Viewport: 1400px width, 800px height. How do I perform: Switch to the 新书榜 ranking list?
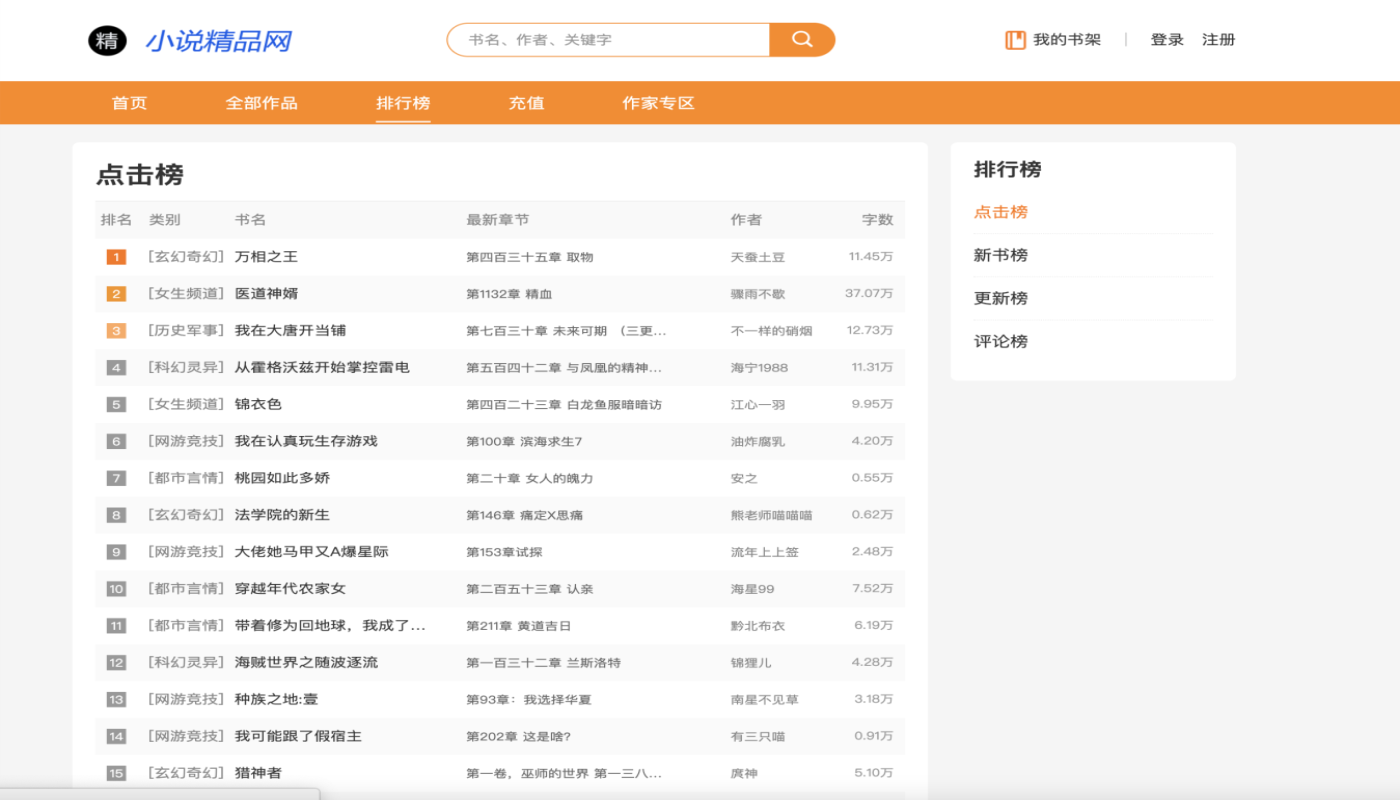tap(1001, 255)
